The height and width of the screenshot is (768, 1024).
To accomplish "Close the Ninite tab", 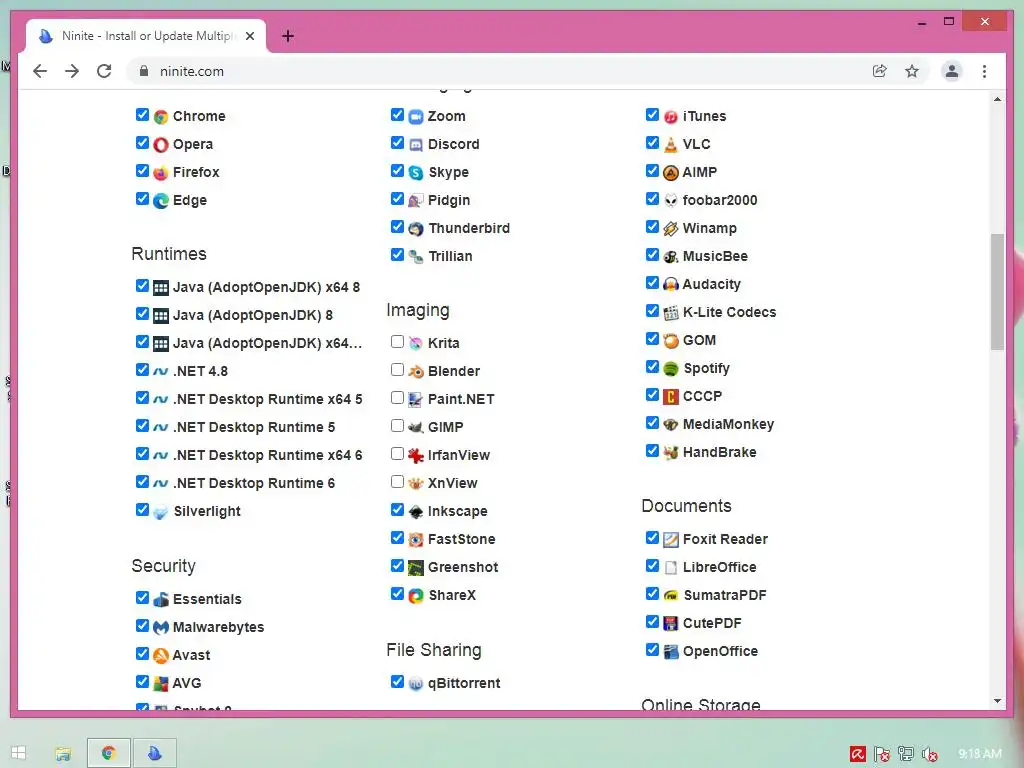I will click(x=250, y=36).
